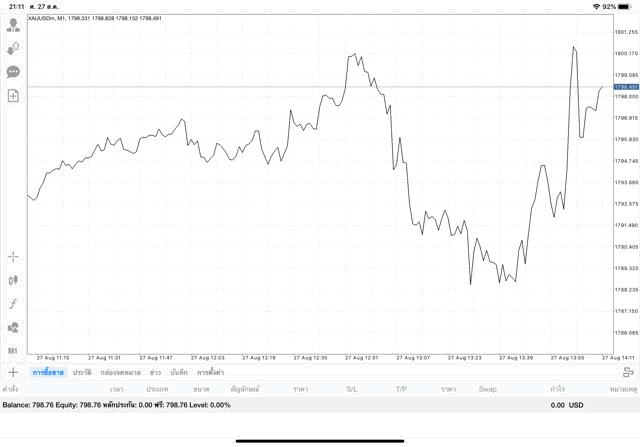Viewport: 640px width, 447px height.
Task: Open the chat messages icon
Action: pos(14,72)
